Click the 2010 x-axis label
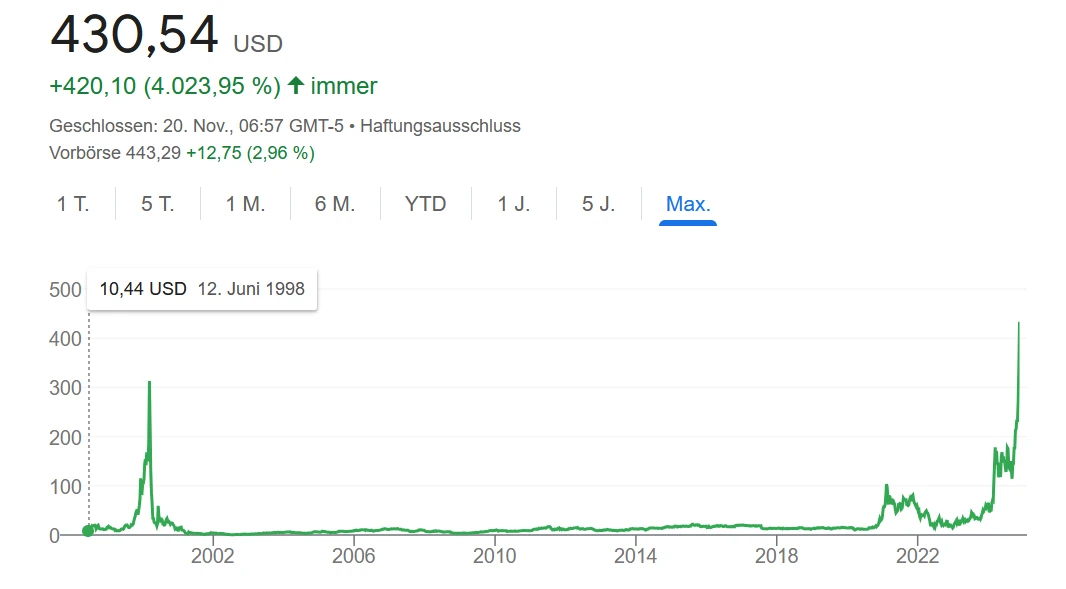The image size is (1066, 589). (x=495, y=556)
